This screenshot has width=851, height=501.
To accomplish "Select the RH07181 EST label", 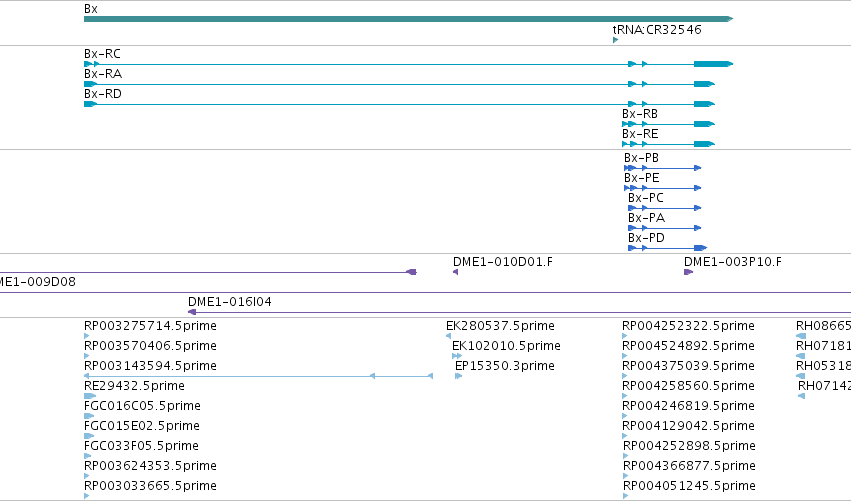I will point(823,346).
